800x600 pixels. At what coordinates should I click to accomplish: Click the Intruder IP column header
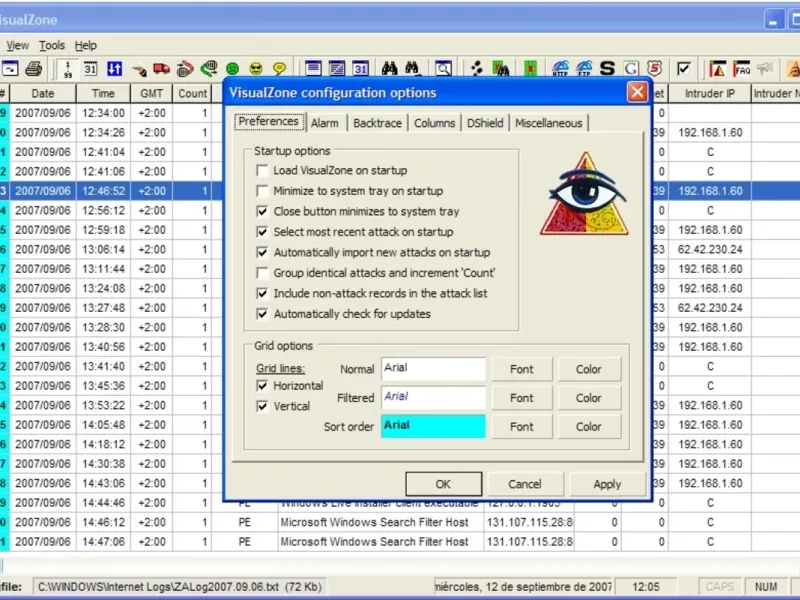710,93
